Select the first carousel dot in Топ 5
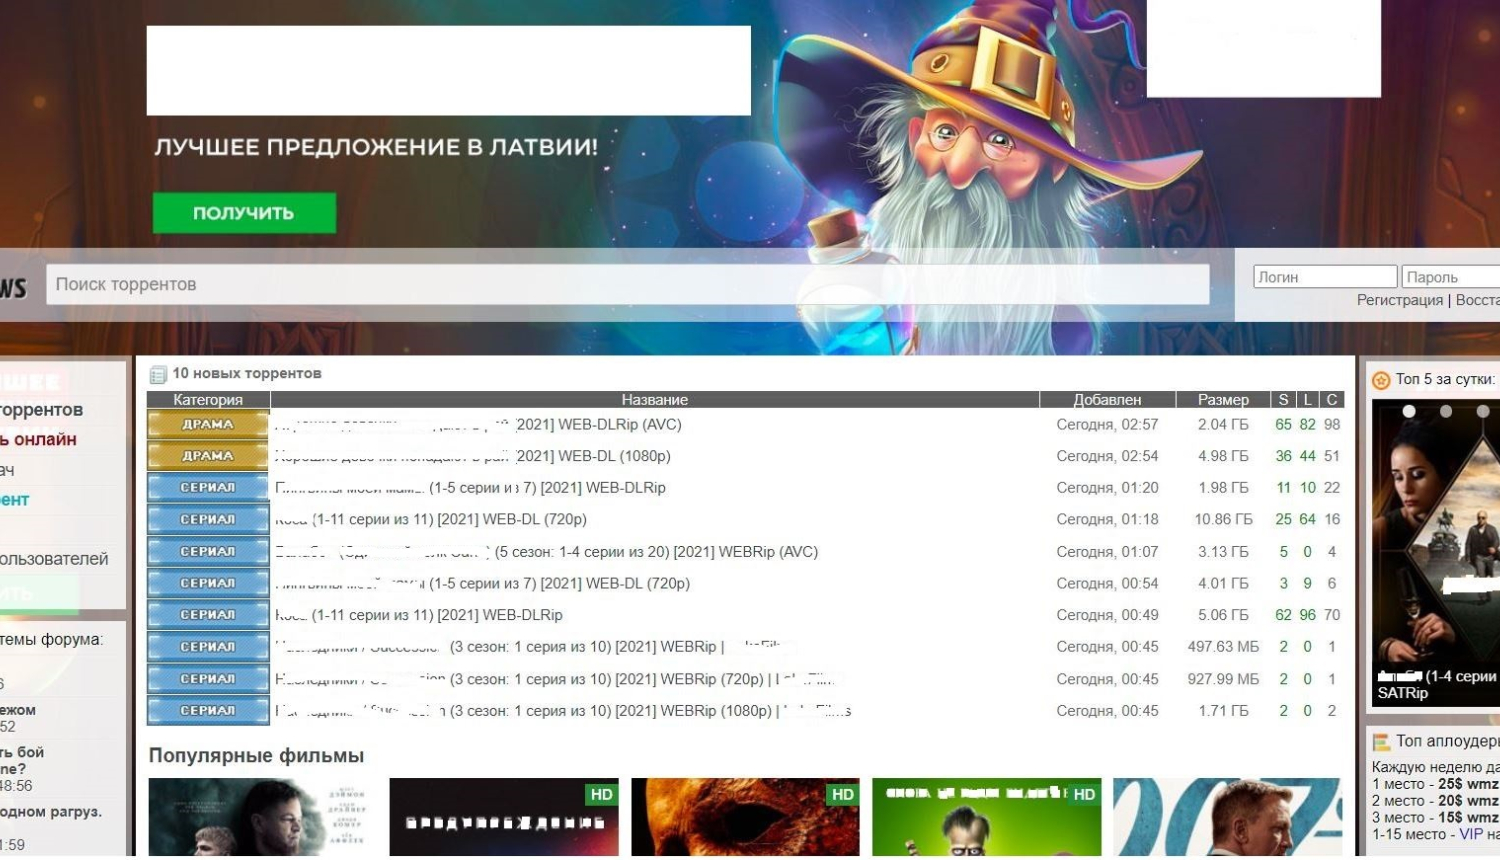 tap(1409, 411)
